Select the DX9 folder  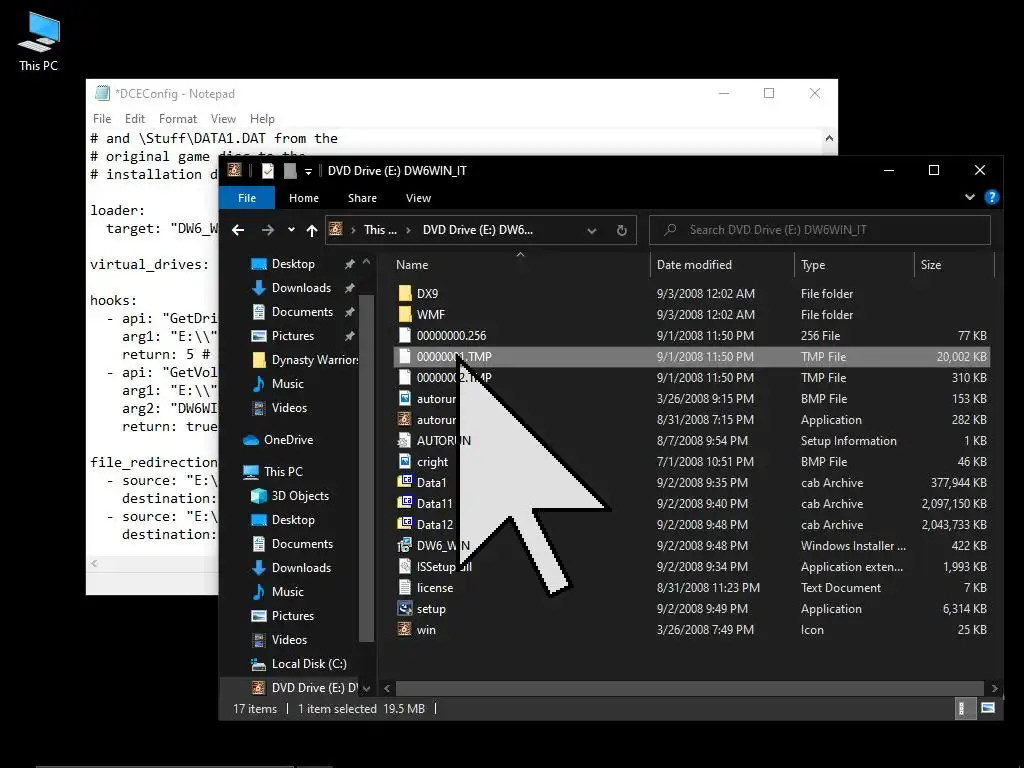pos(427,294)
